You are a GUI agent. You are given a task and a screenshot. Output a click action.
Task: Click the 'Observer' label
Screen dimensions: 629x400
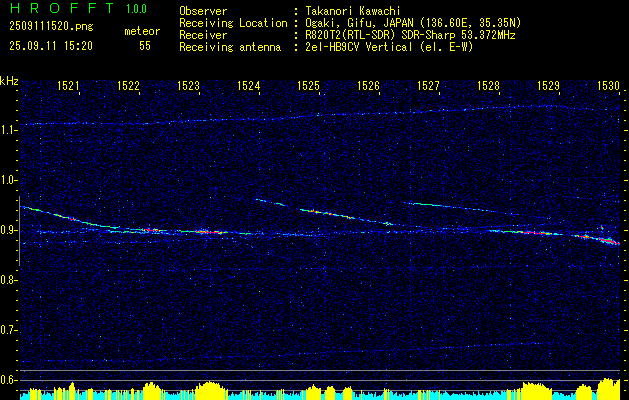tap(203, 11)
